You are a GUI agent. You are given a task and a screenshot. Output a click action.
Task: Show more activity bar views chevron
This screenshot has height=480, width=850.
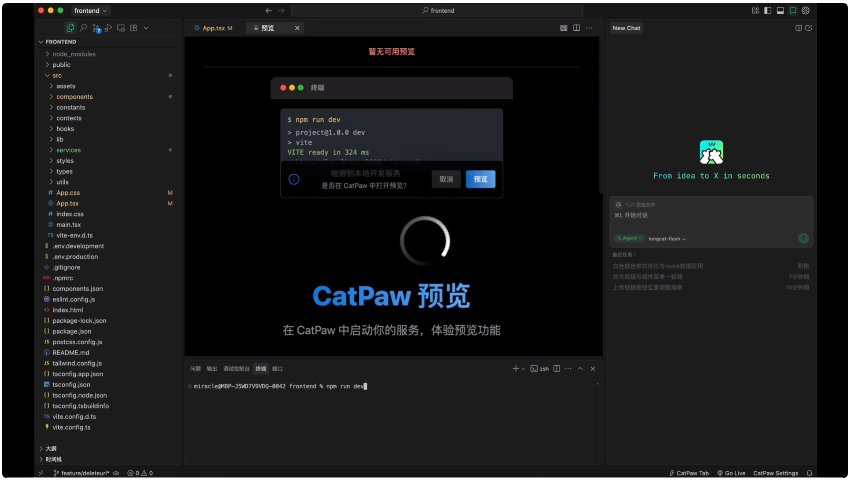(146, 28)
